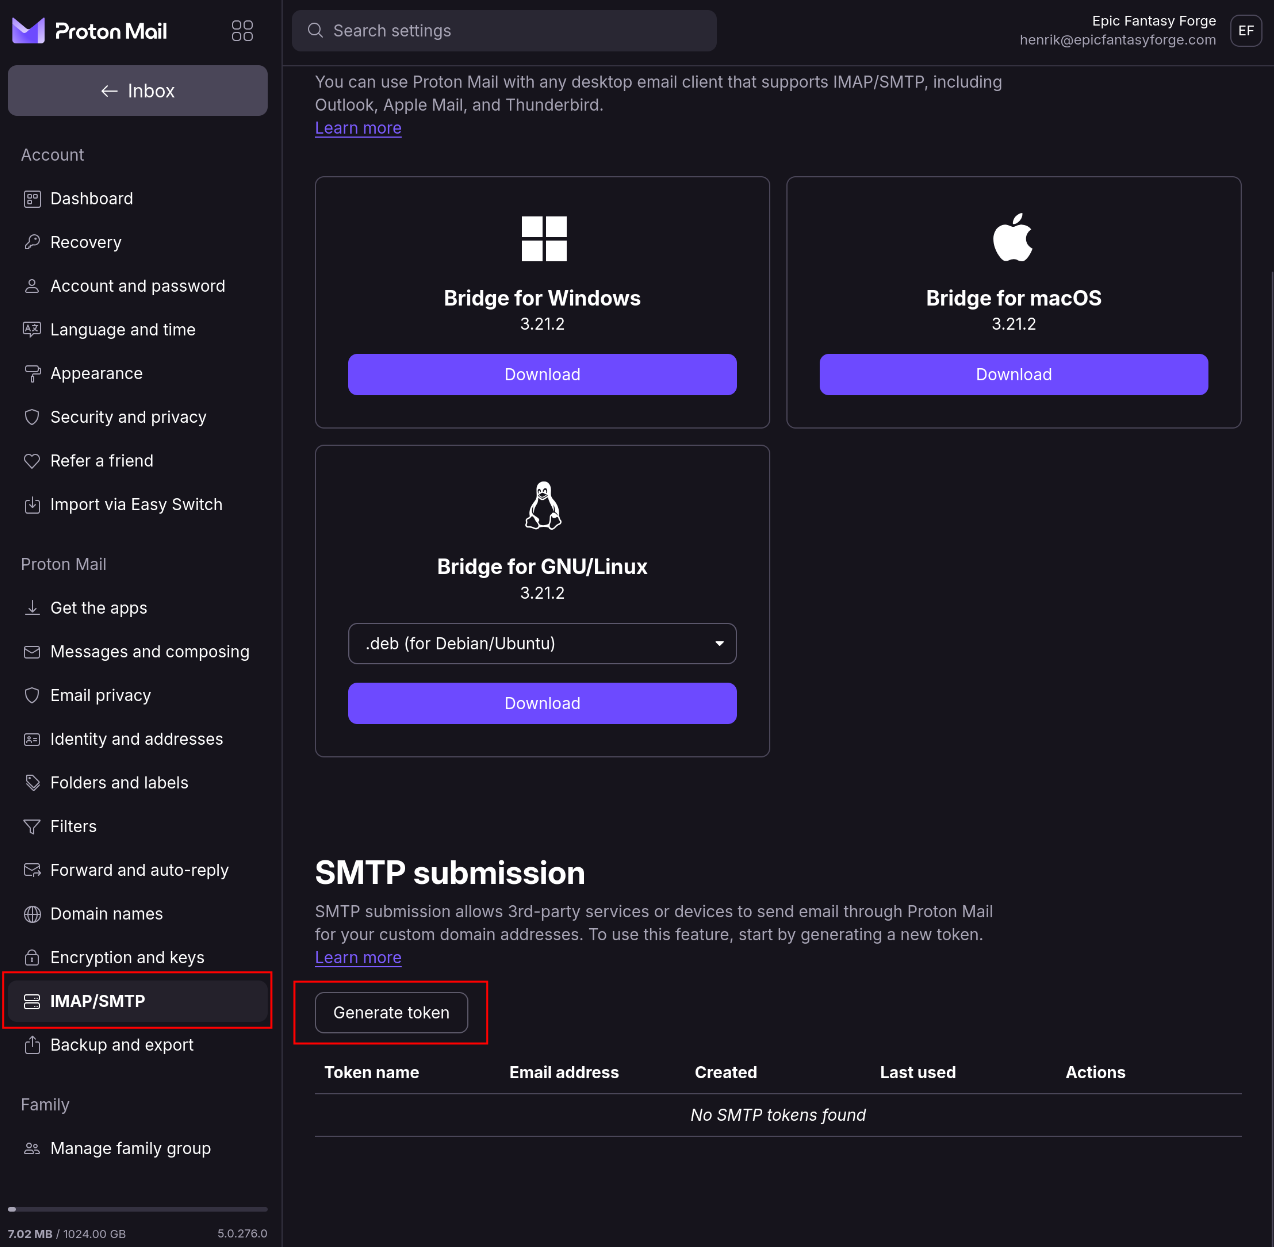The height and width of the screenshot is (1247, 1274).
Task: Open Manage family group settings
Action: pos(130,1149)
